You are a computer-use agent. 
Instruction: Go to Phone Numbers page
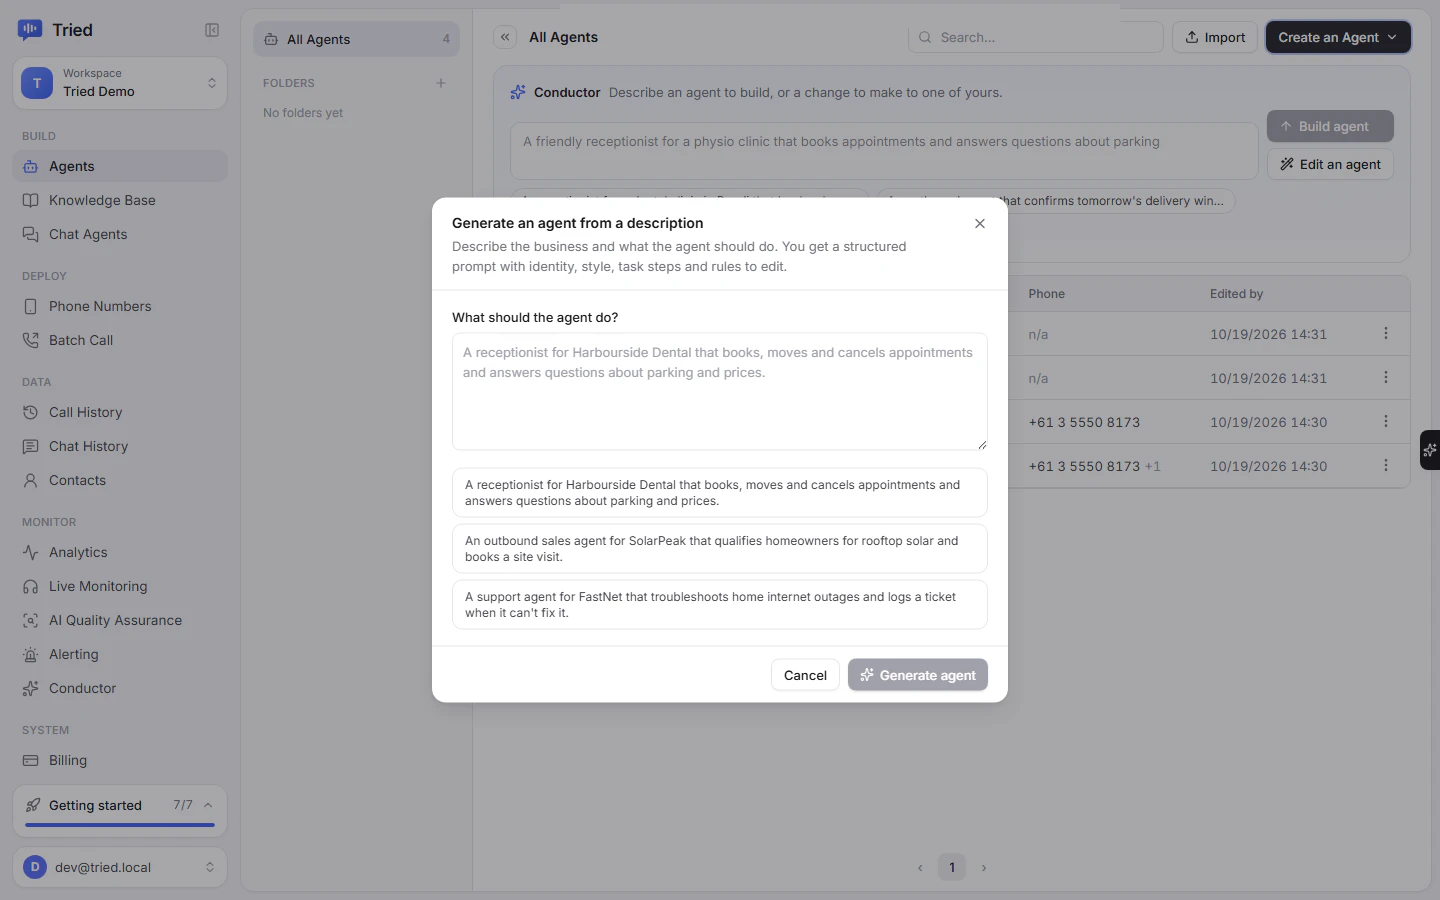coord(120,306)
